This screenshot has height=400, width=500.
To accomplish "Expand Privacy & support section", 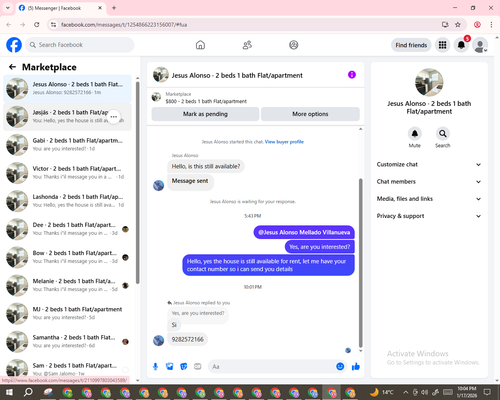I will (429, 216).
